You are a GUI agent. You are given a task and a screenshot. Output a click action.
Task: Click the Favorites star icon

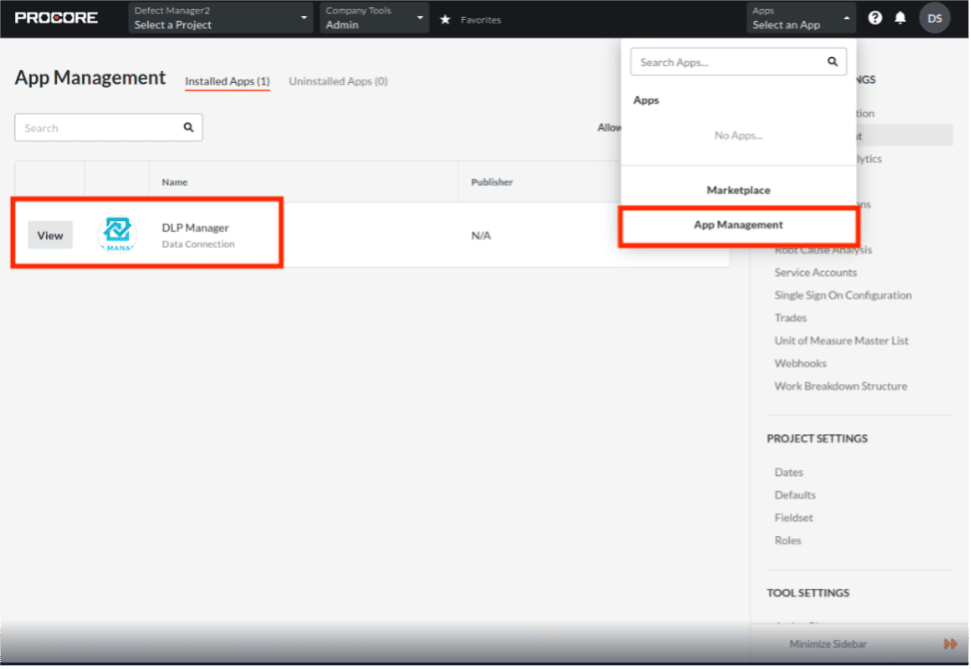[445, 20]
